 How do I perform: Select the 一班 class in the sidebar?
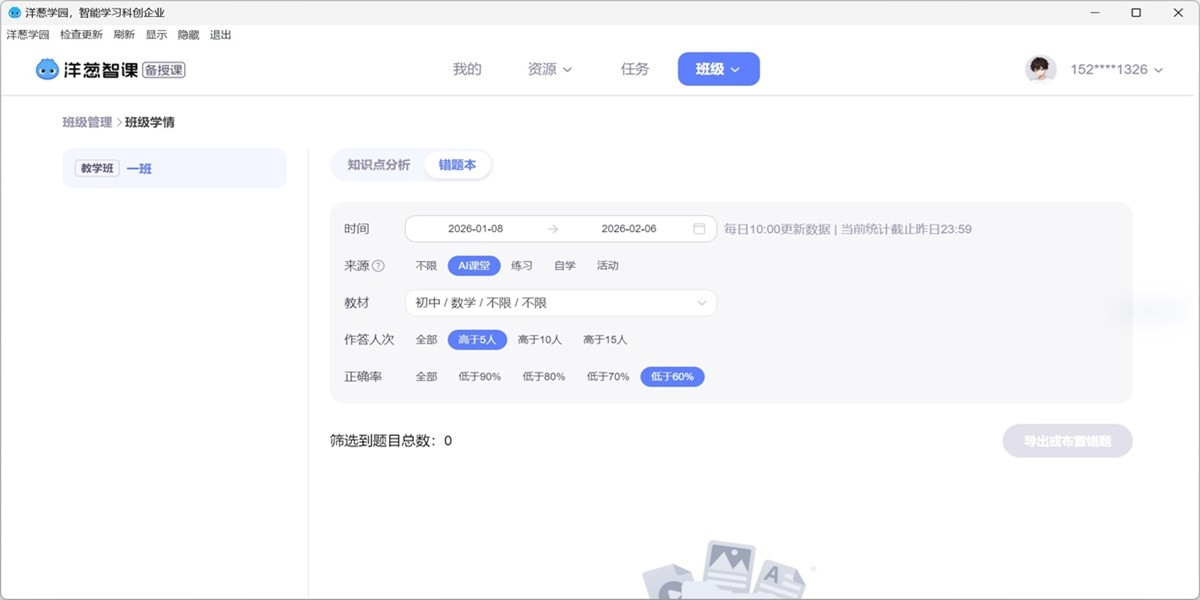pos(140,168)
